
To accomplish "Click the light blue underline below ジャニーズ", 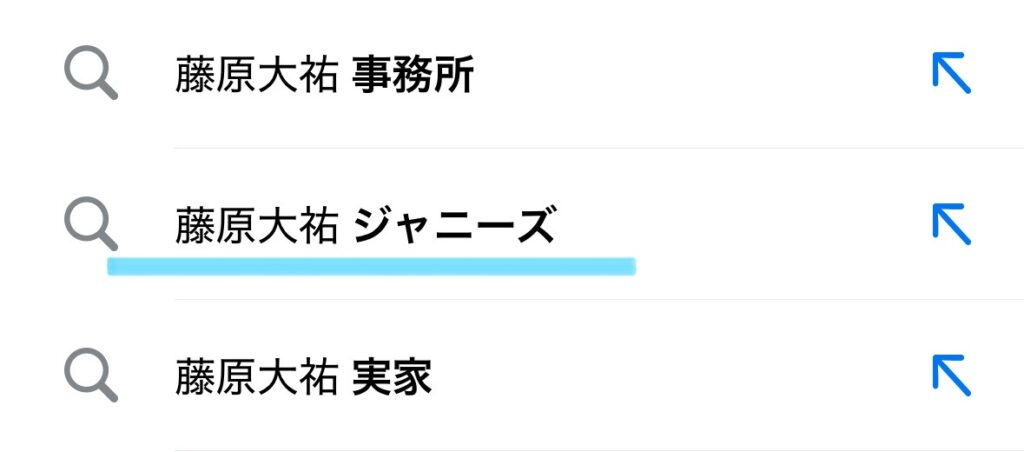I will pos(372,266).
